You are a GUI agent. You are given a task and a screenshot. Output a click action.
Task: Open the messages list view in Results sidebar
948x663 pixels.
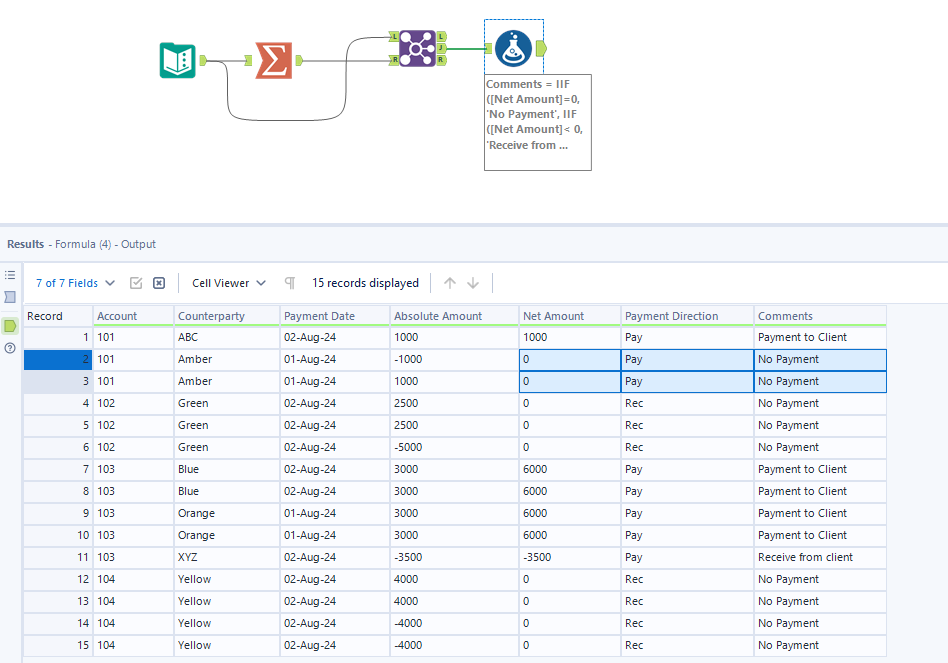10,274
